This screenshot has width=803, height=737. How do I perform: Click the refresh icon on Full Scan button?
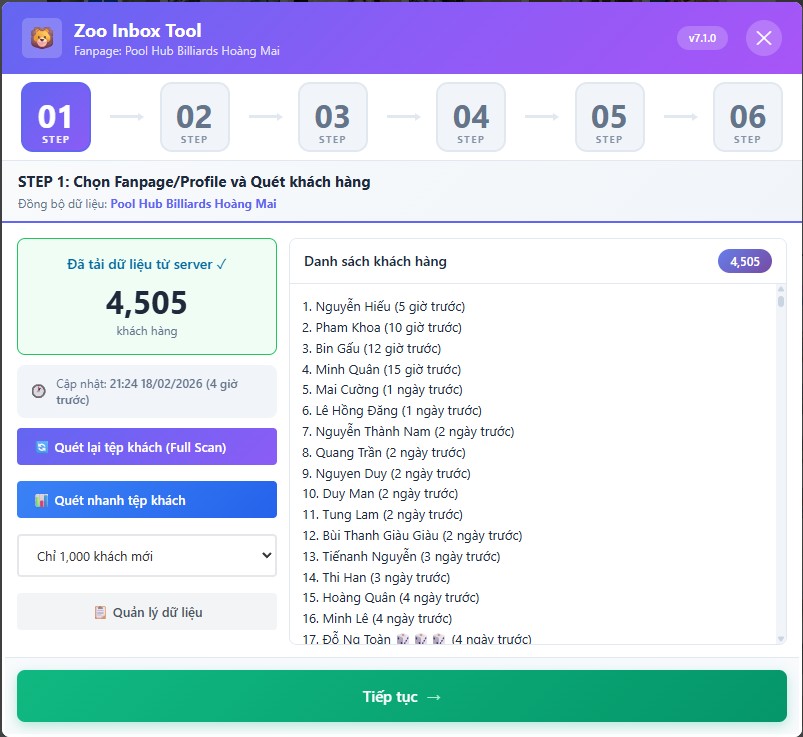point(41,447)
